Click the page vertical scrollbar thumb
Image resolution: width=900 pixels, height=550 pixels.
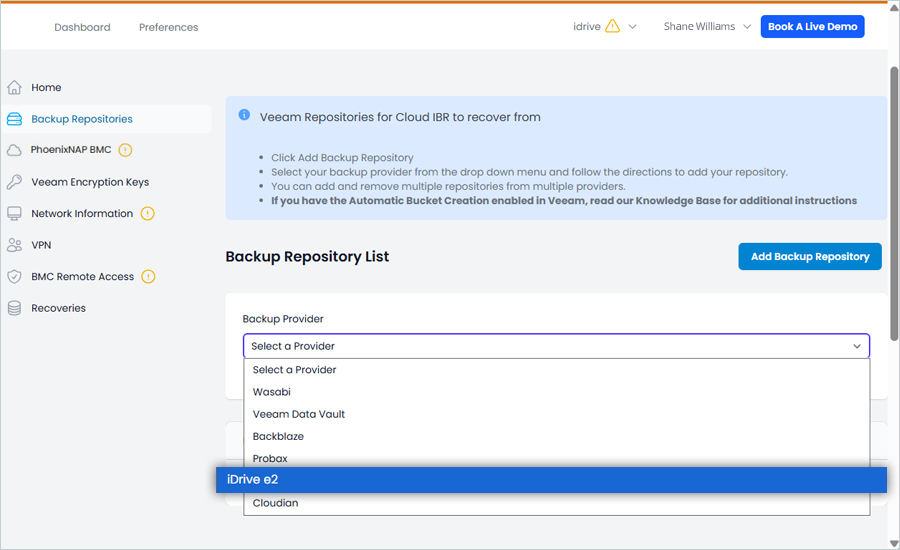coord(894,204)
